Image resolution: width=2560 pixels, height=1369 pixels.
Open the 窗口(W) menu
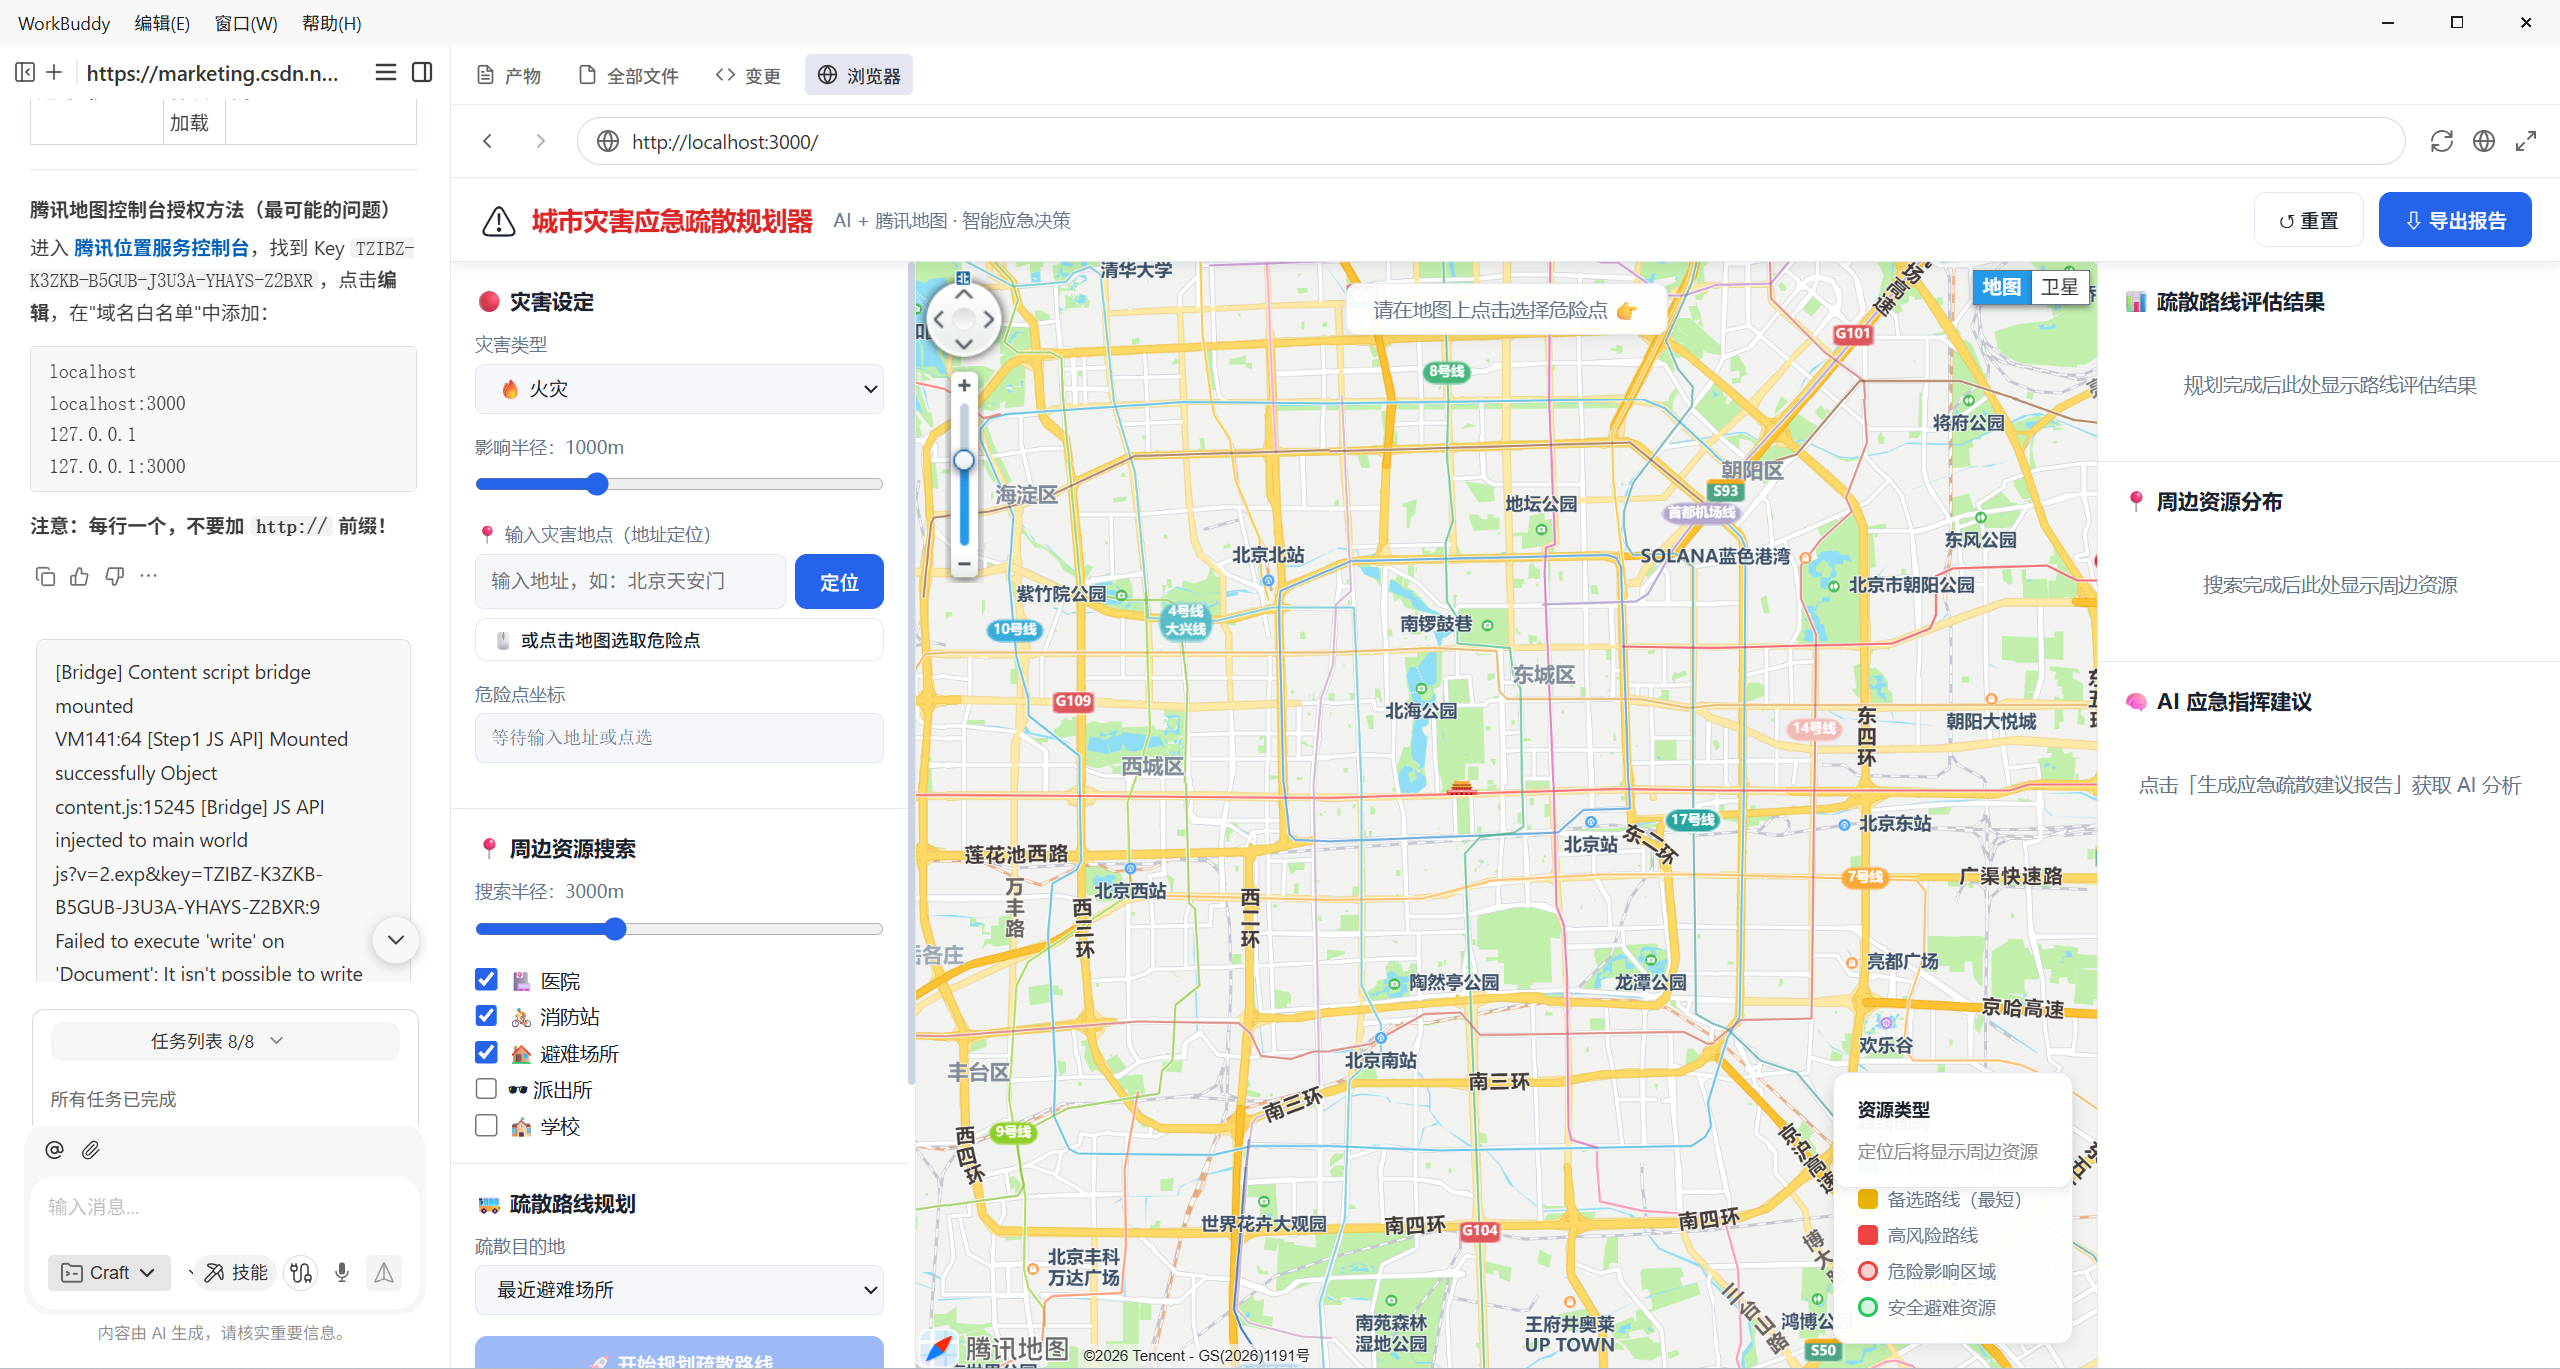(246, 23)
